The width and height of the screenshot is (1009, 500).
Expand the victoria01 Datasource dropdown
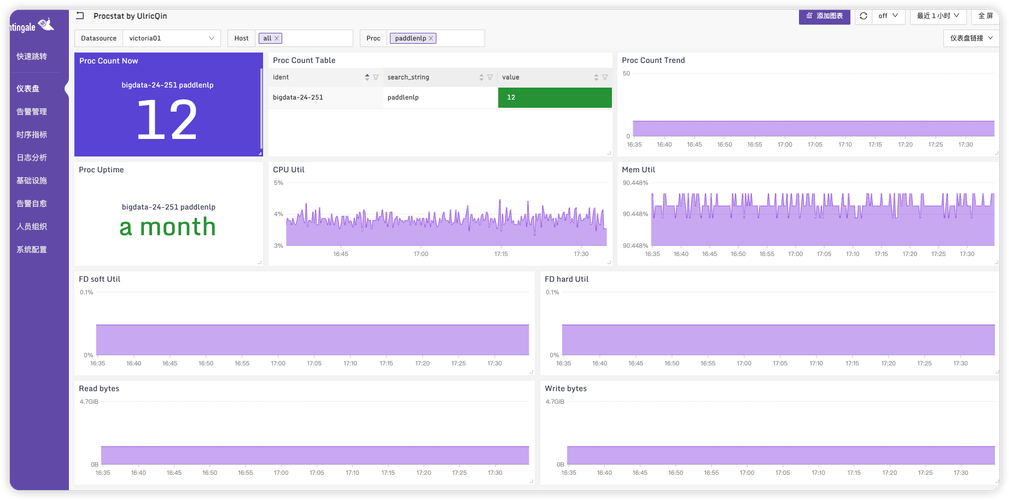coord(171,39)
